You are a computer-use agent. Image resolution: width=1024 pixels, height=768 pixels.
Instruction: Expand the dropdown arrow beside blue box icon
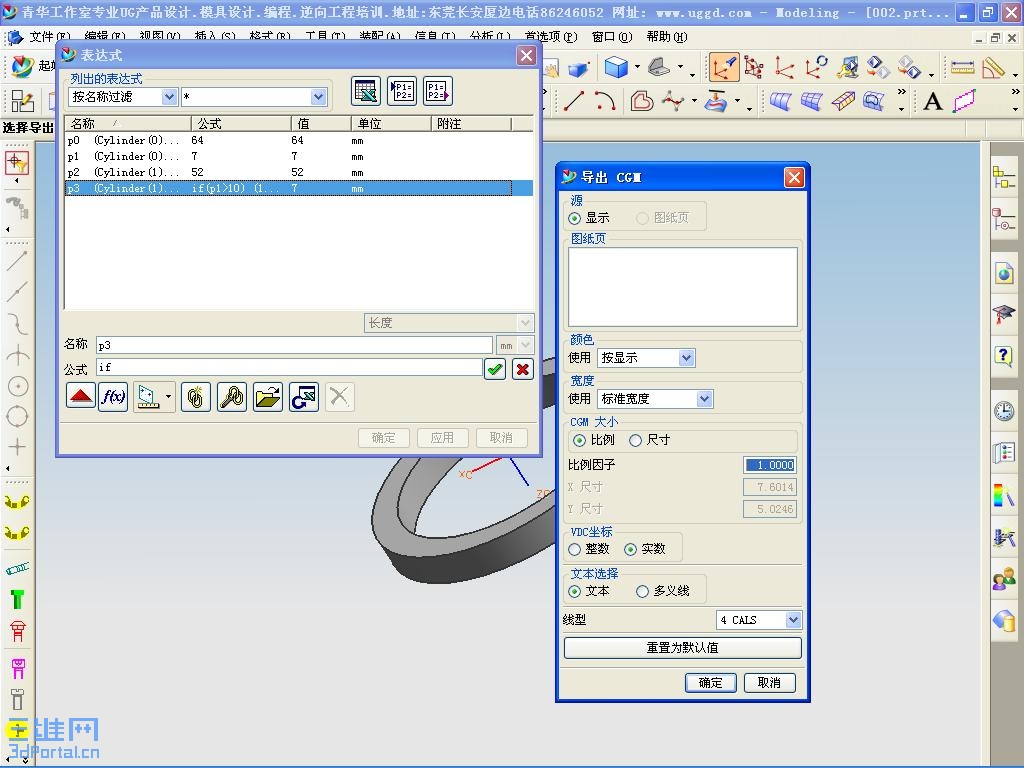637,67
